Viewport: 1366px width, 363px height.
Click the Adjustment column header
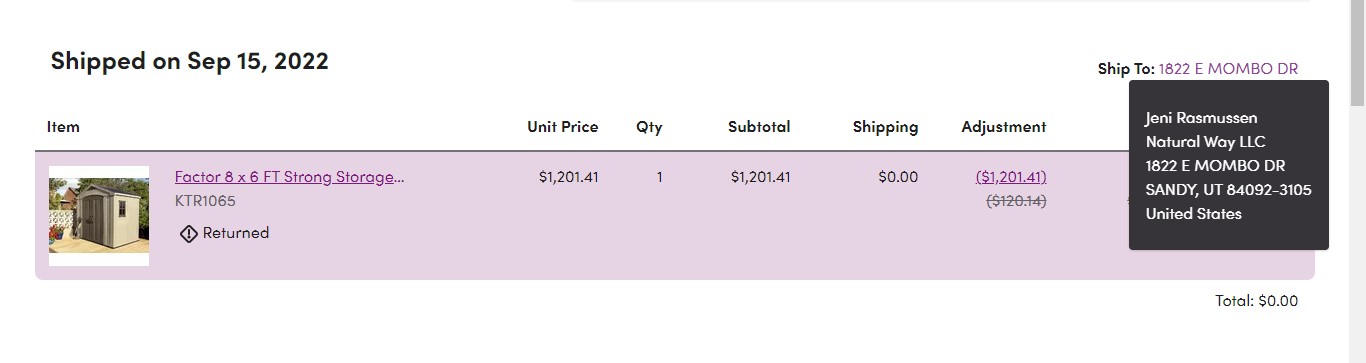click(1004, 127)
